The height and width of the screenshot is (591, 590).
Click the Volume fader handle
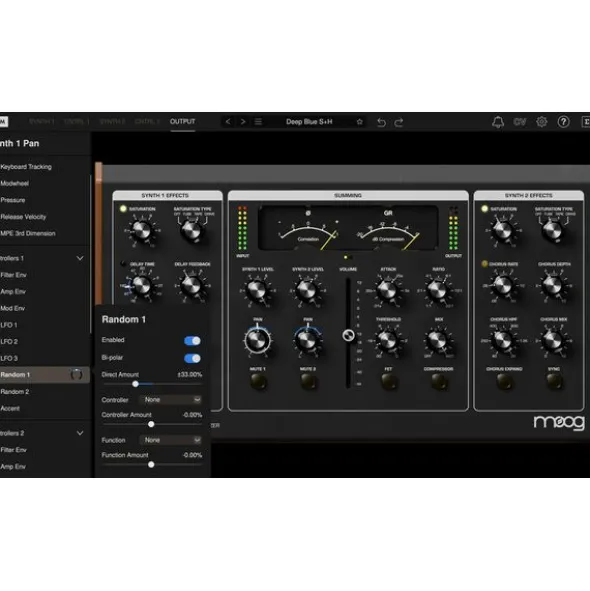click(348, 335)
